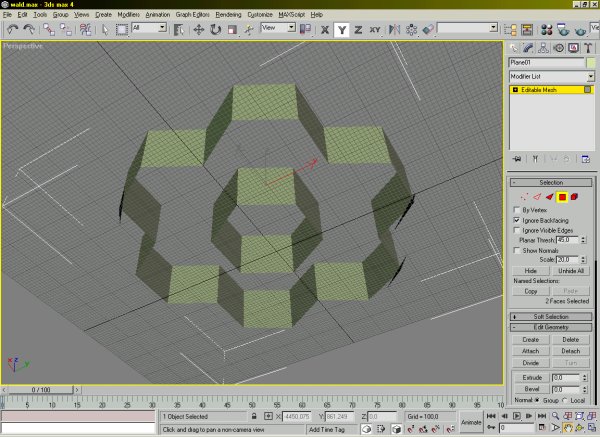Click the selection lock toggle icon
The image size is (600, 437).
point(255,416)
